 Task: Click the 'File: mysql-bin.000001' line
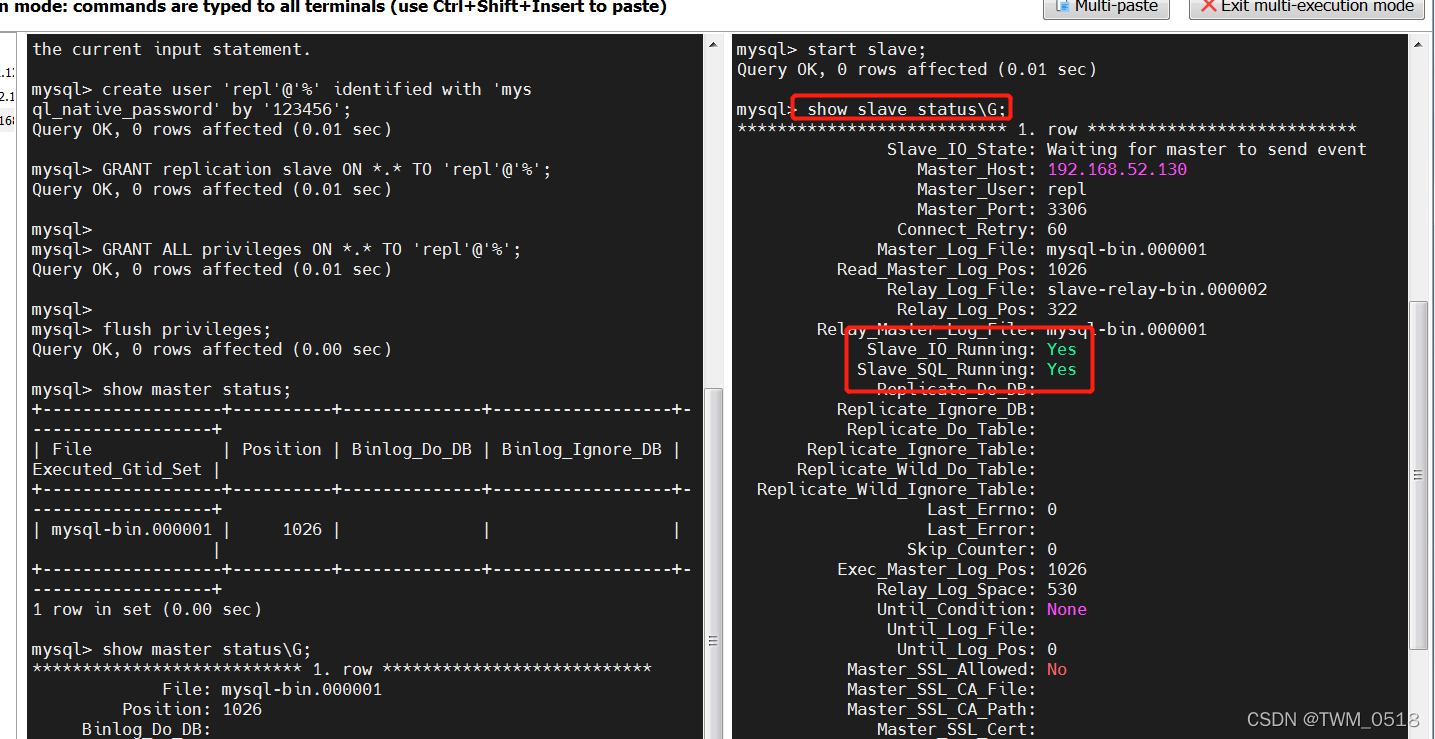pyautogui.click(x=272, y=689)
